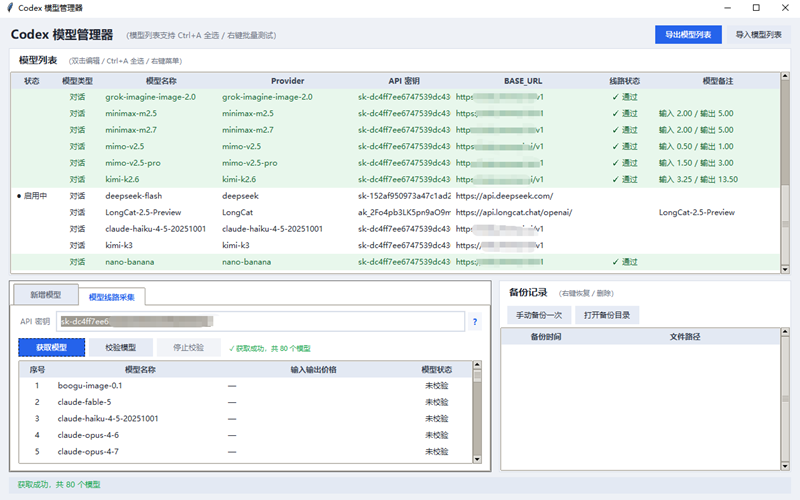The image size is (800, 500).
Task: Click the 停止校验 button
Action: pyautogui.click(x=188, y=347)
